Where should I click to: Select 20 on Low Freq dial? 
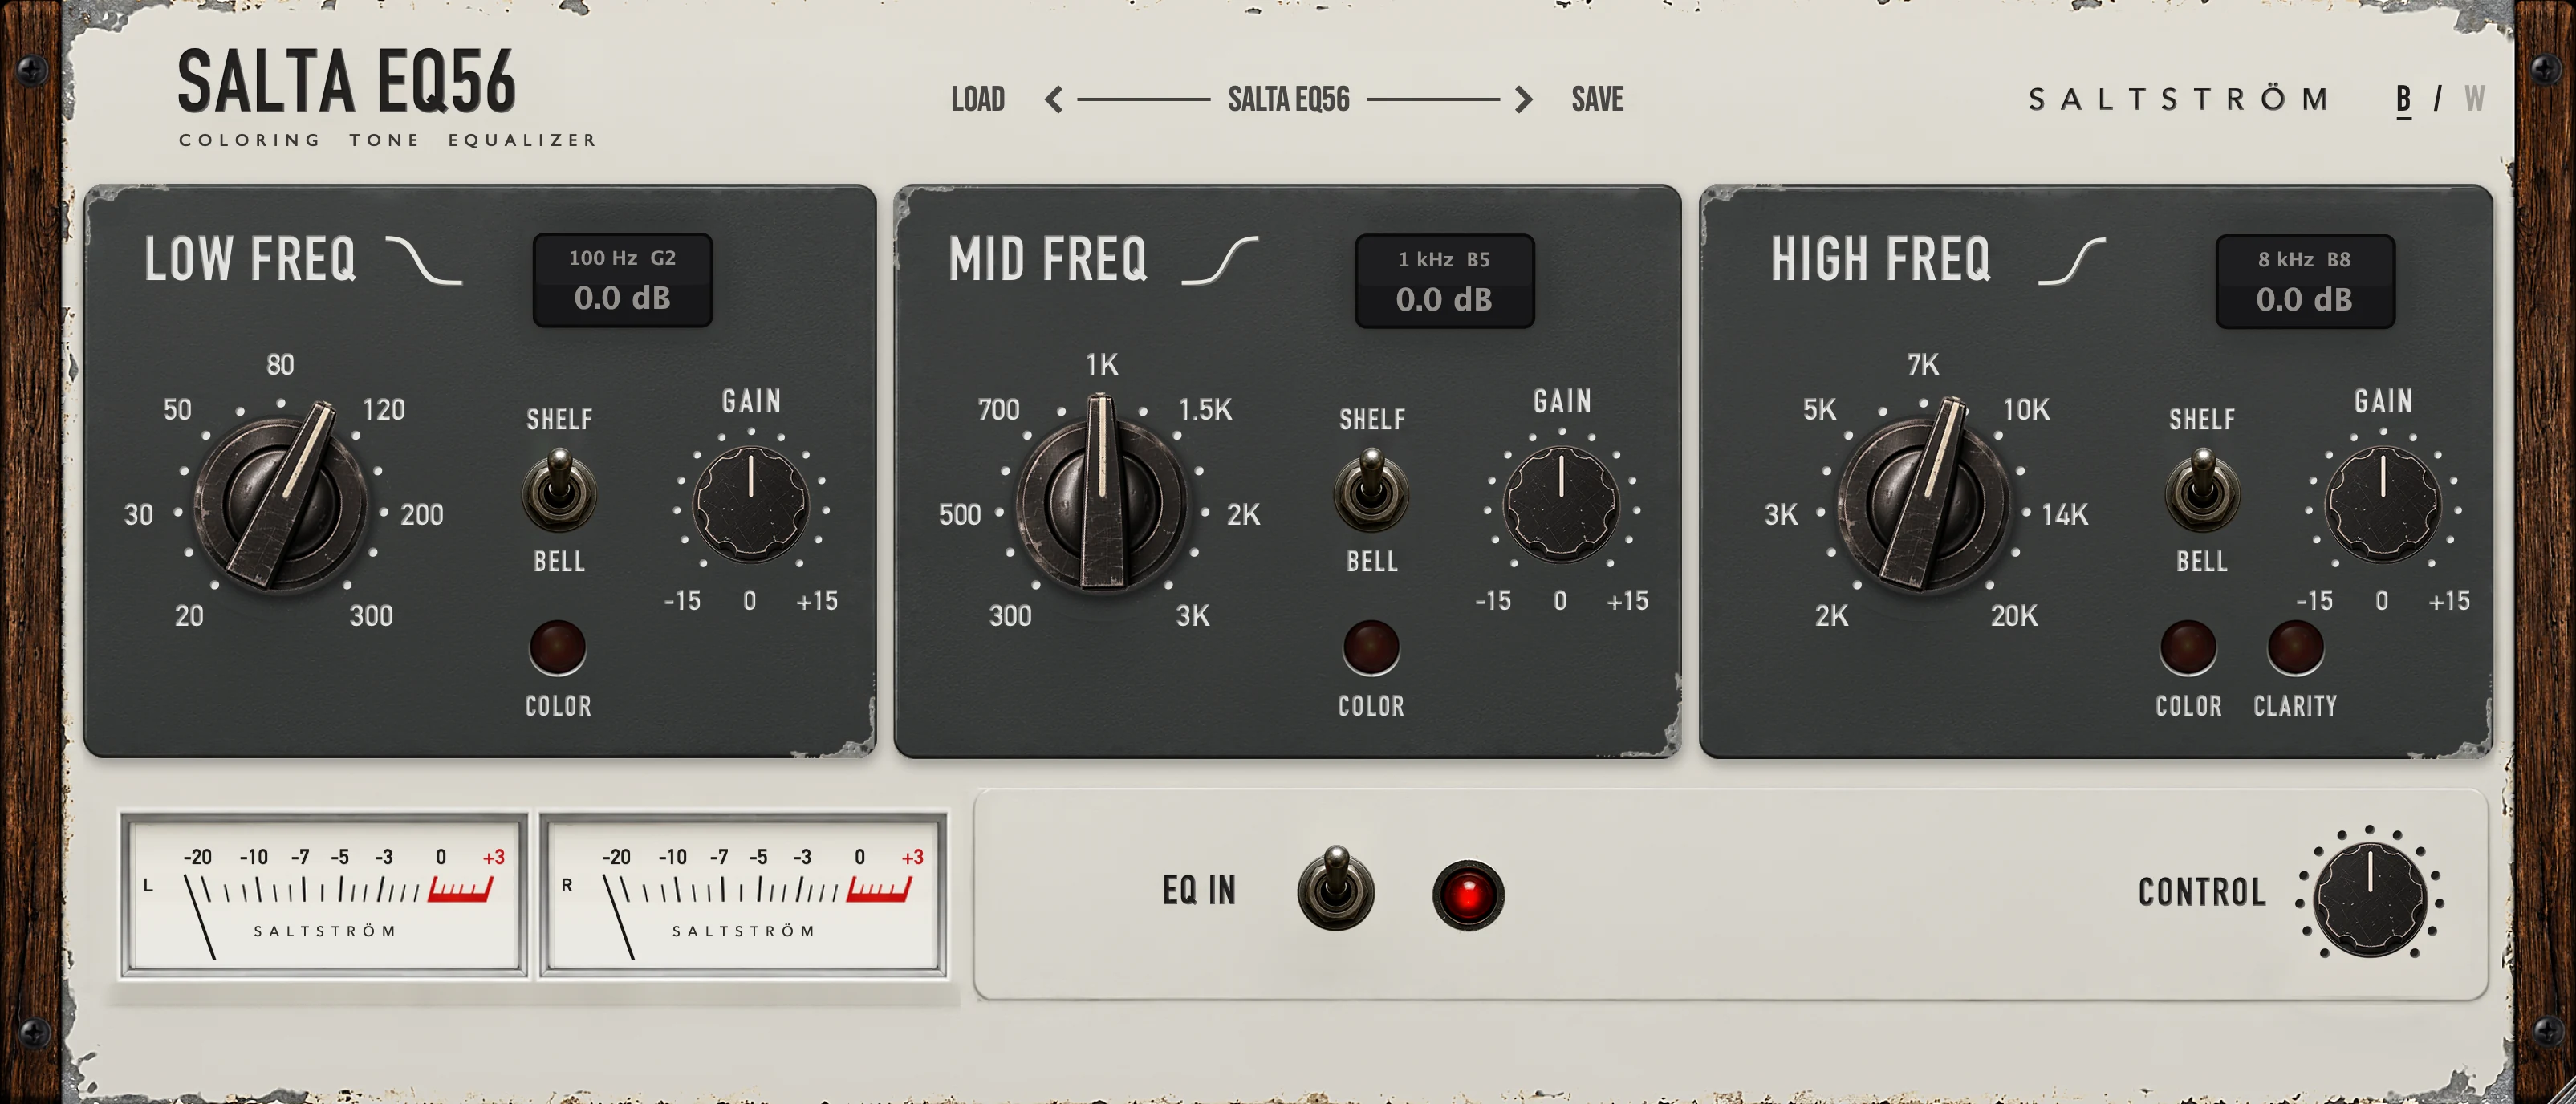tap(189, 616)
